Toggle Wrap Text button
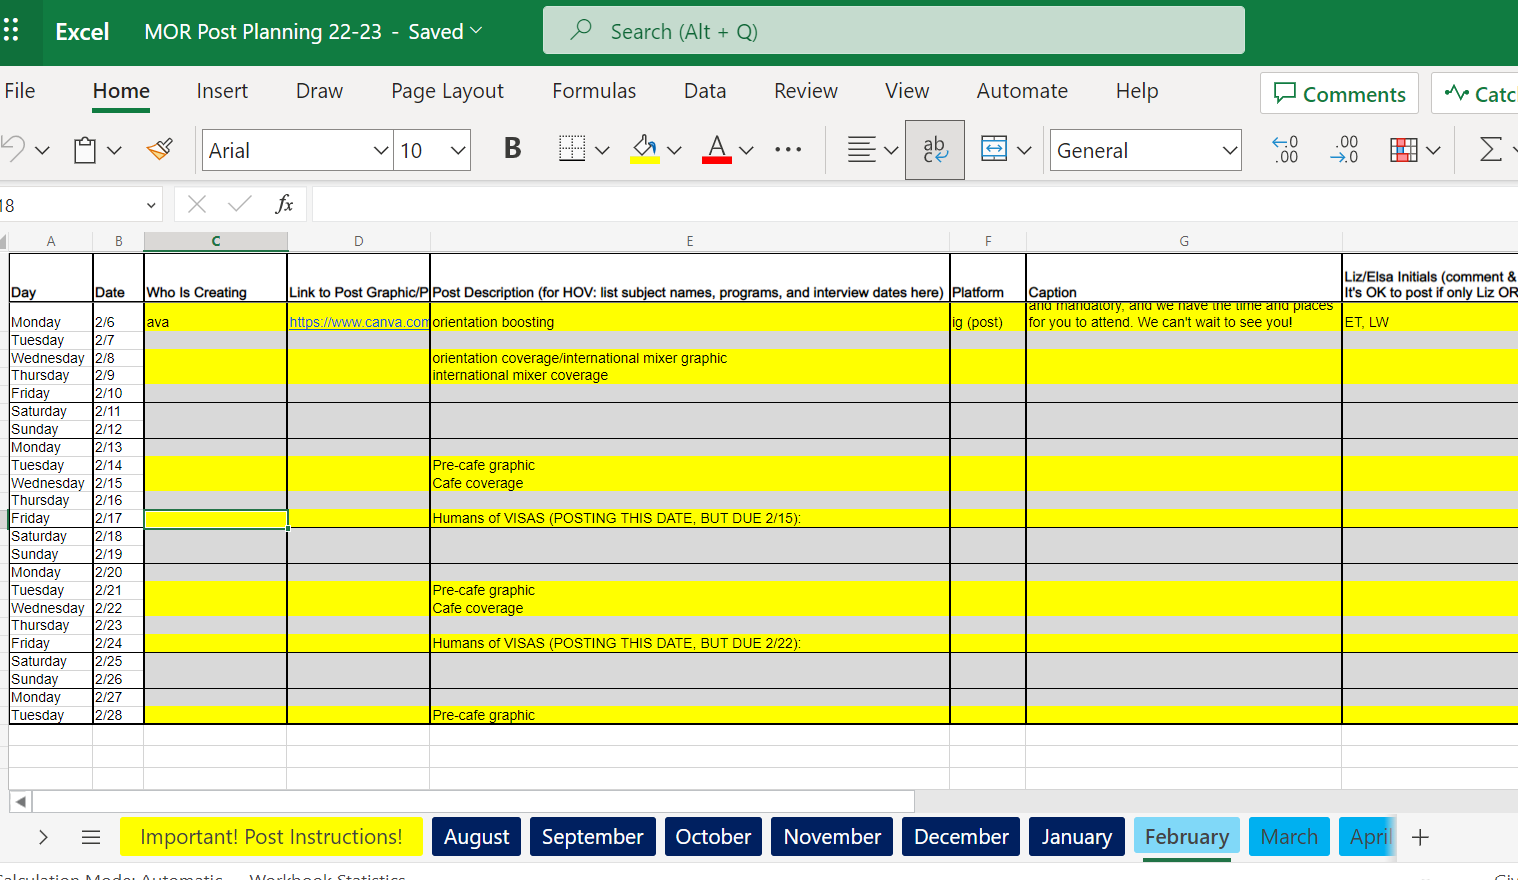Viewport: 1518px width, 880px height. click(934, 150)
